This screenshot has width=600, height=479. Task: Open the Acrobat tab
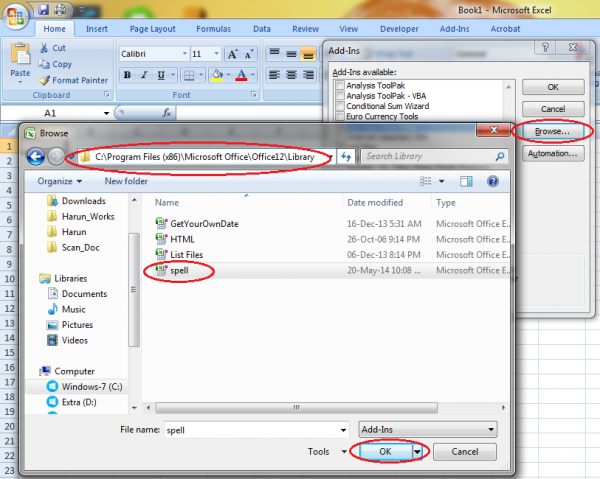[505, 29]
